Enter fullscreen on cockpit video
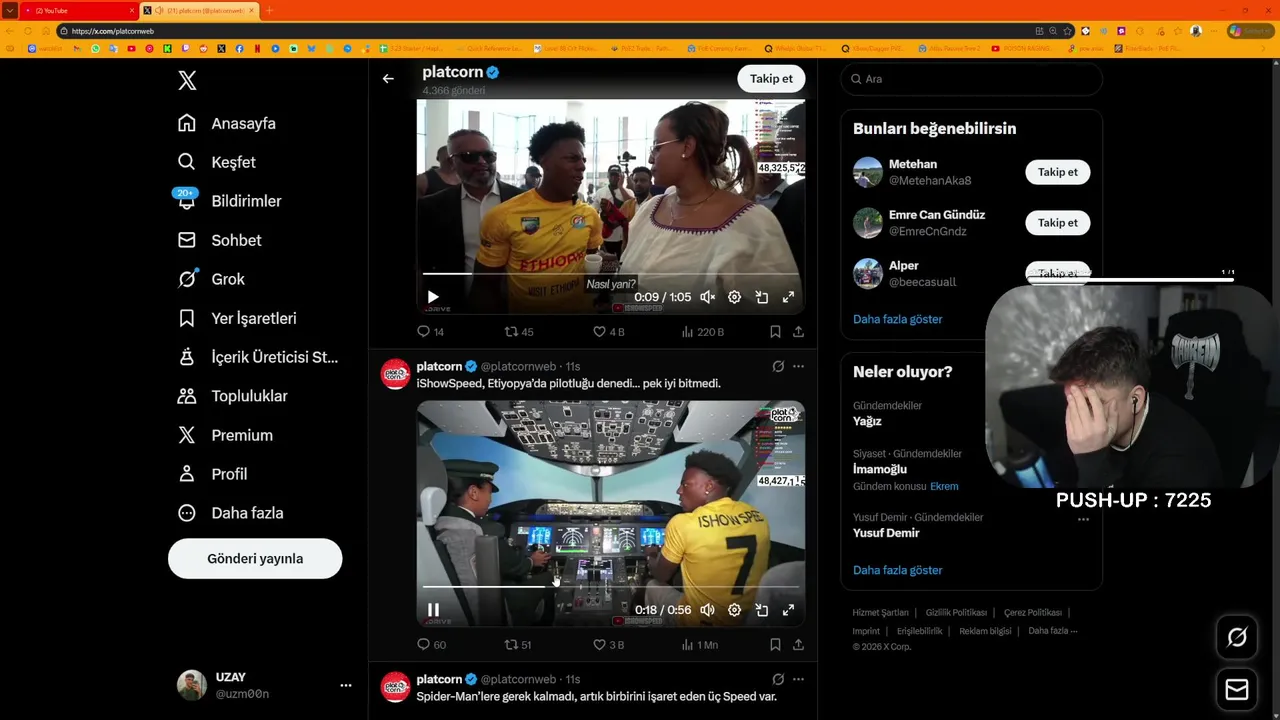Image resolution: width=1280 pixels, height=720 pixels. click(788, 610)
